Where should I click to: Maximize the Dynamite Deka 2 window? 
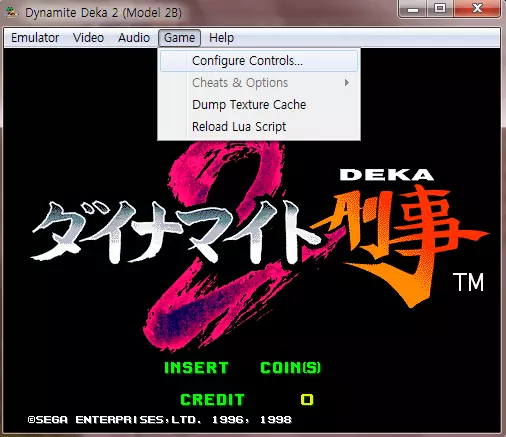tap(440, 9)
